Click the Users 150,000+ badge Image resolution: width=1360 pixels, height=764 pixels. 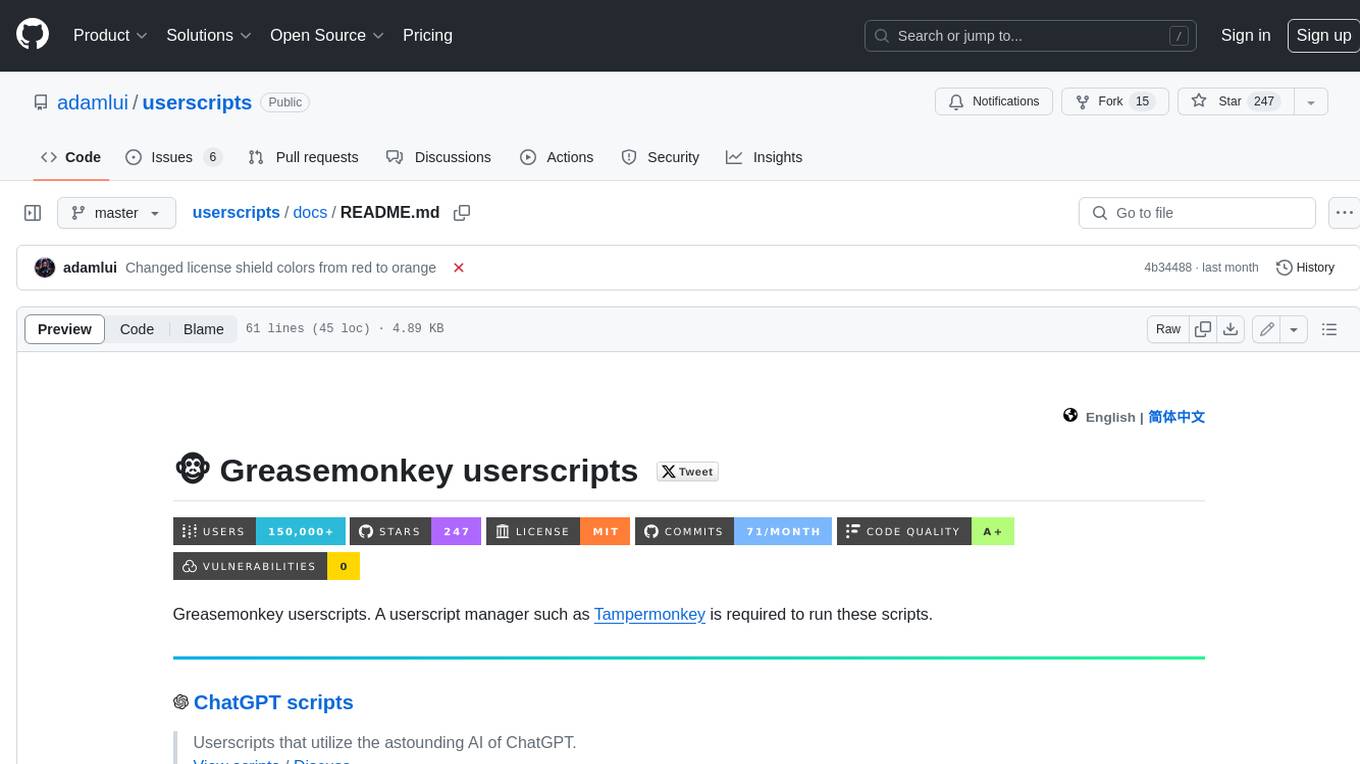[x=259, y=531]
